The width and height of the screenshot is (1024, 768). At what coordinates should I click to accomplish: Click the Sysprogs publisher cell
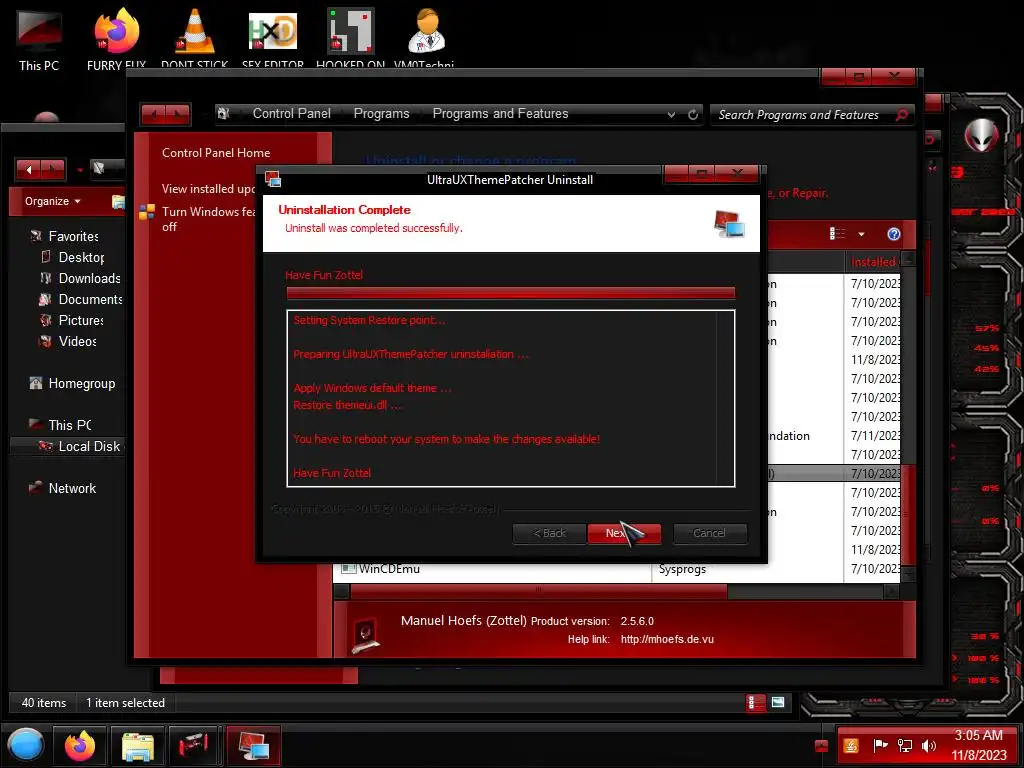coord(682,569)
